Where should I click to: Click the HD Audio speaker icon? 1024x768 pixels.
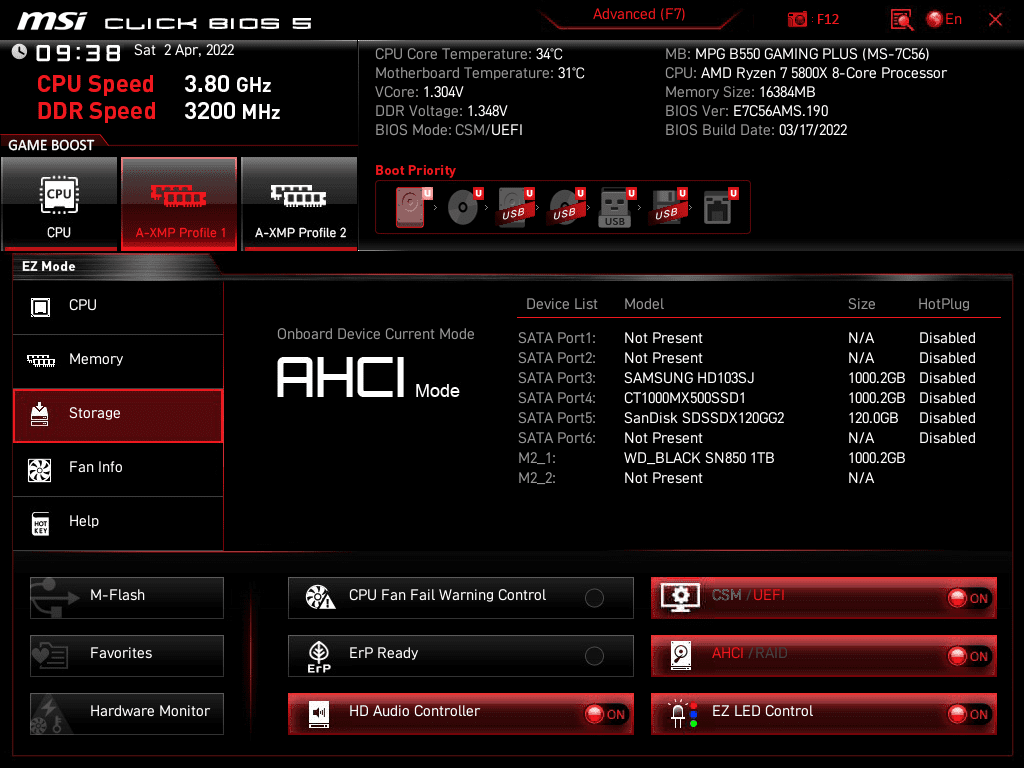point(319,714)
